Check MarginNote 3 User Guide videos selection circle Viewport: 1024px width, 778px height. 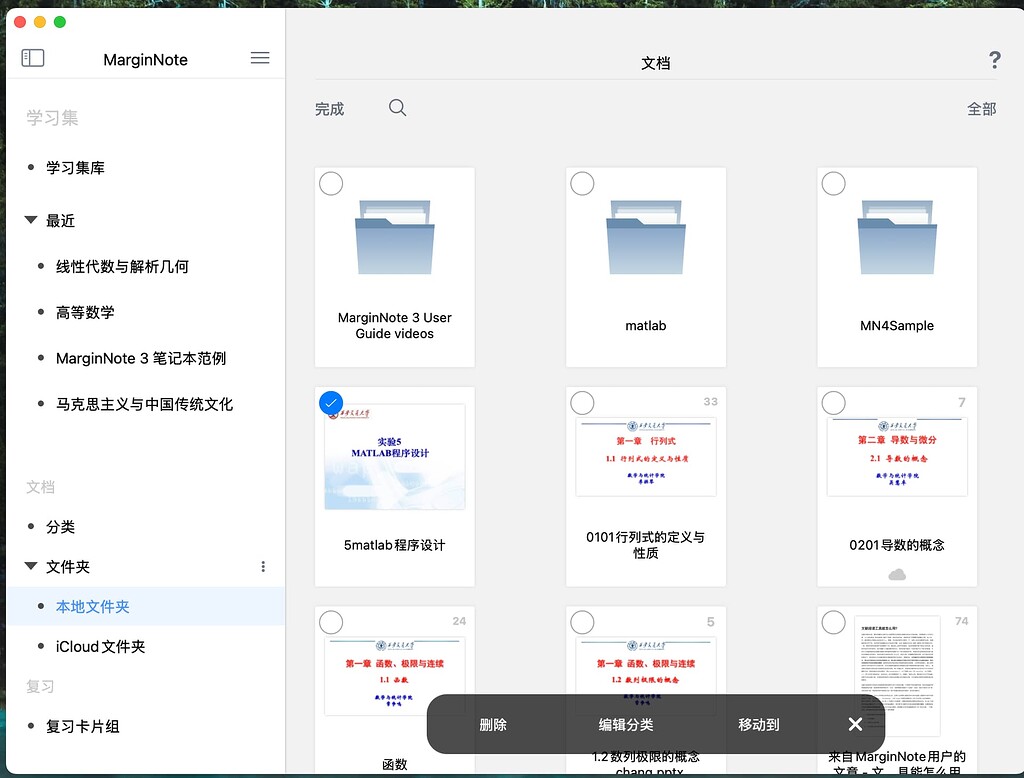click(x=331, y=183)
